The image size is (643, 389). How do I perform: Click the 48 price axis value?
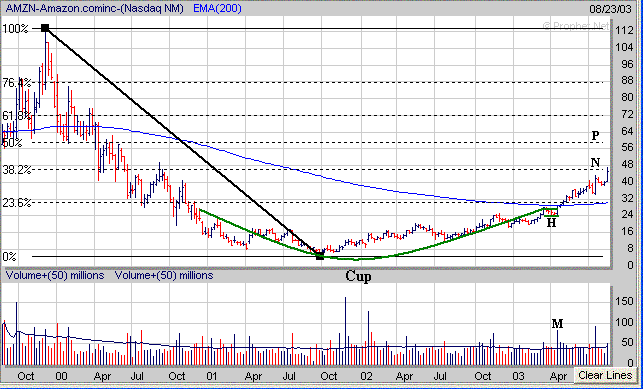tap(628, 164)
